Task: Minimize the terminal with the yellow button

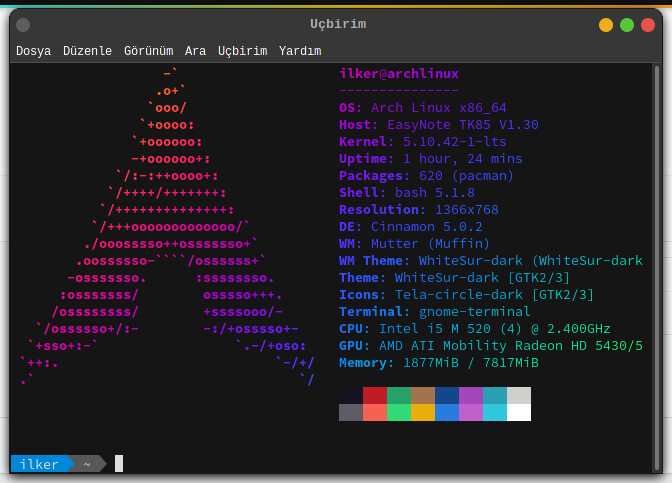Action: click(x=606, y=25)
